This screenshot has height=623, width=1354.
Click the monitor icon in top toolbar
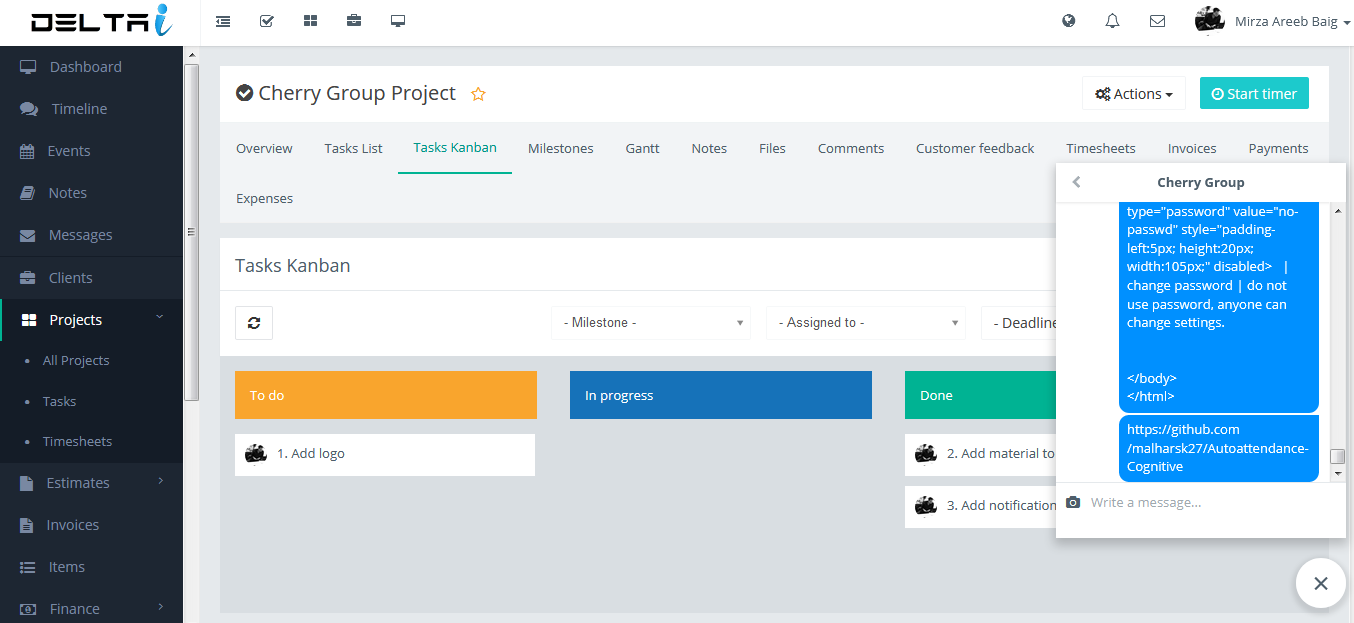[x=398, y=21]
